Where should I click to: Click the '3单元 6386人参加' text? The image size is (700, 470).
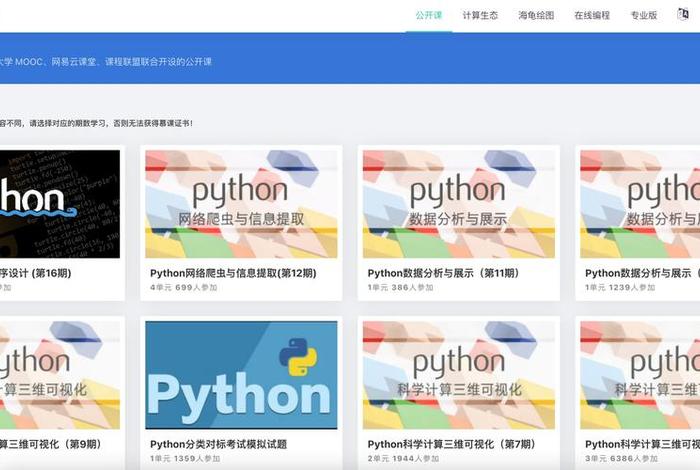click(x=621, y=458)
